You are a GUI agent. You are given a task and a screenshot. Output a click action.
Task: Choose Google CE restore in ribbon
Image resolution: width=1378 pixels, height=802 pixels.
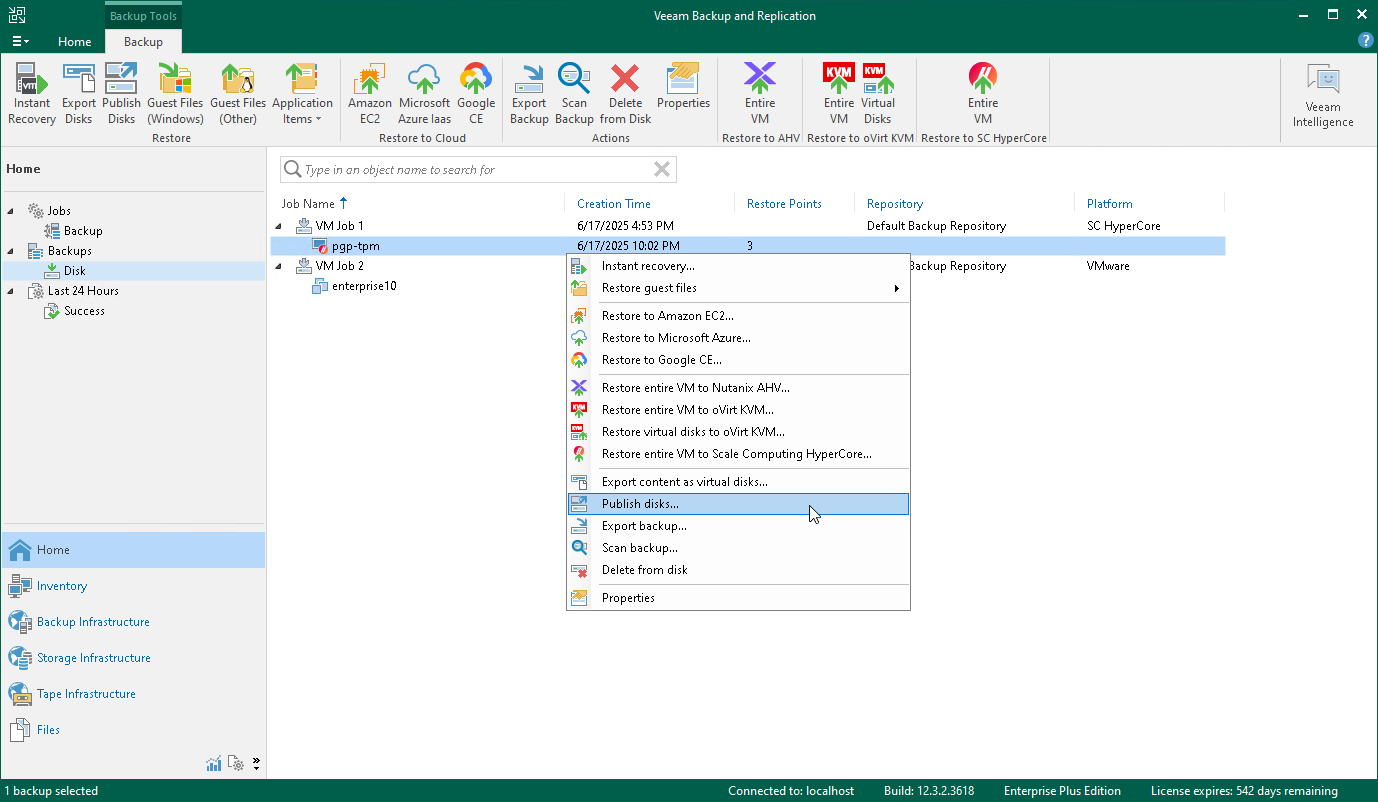476,94
